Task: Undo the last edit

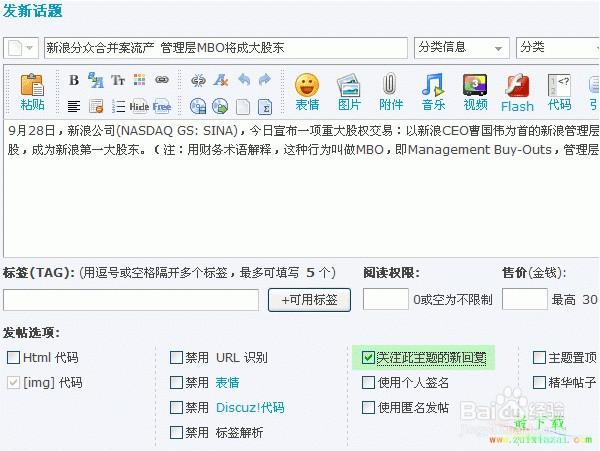Action: point(244,80)
